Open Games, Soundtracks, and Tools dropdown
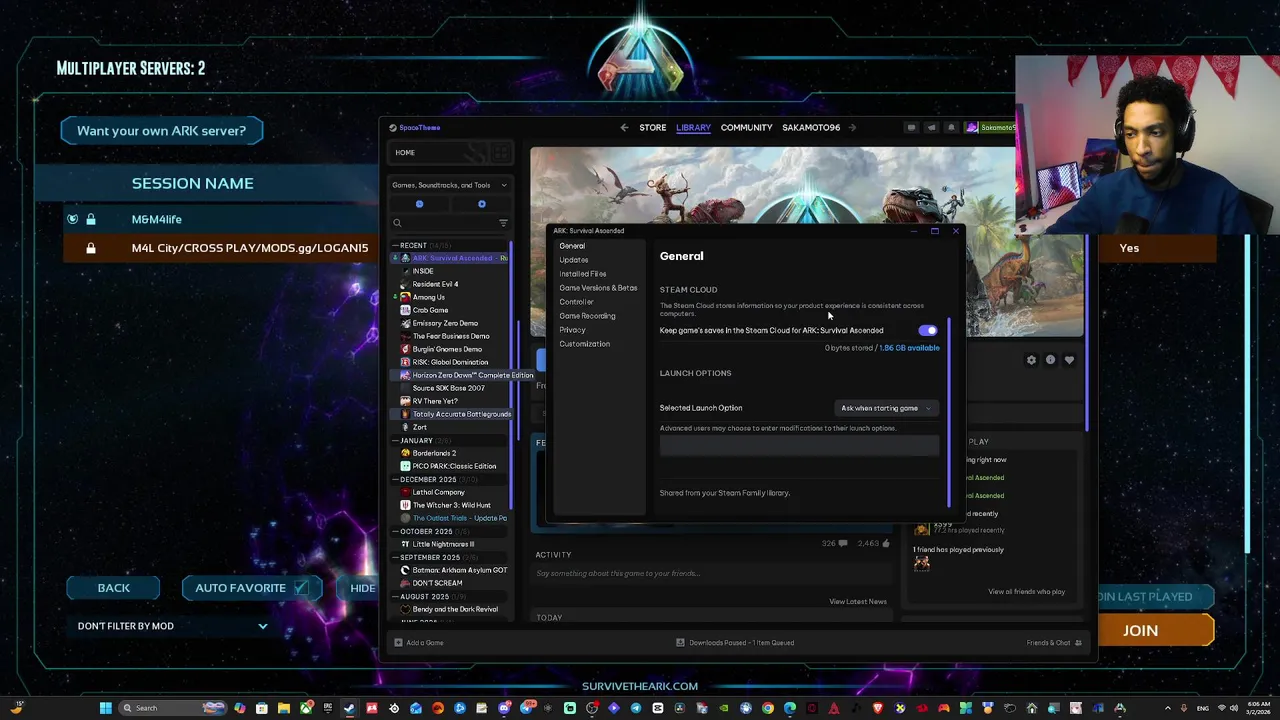Image resolution: width=1280 pixels, height=720 pixels. 450,185
